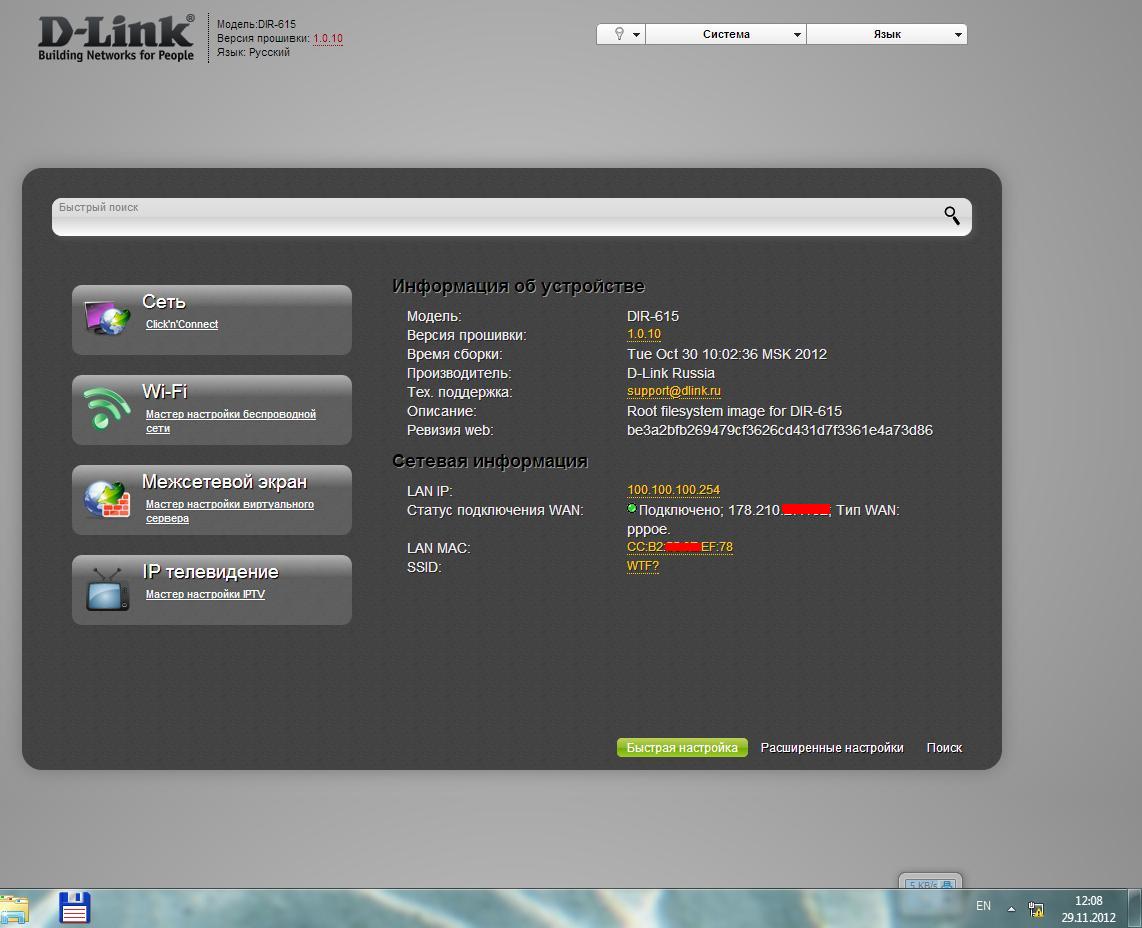Click the Ревизия web hash value
The image size is (1142, 928).
[x=779, y=430]
